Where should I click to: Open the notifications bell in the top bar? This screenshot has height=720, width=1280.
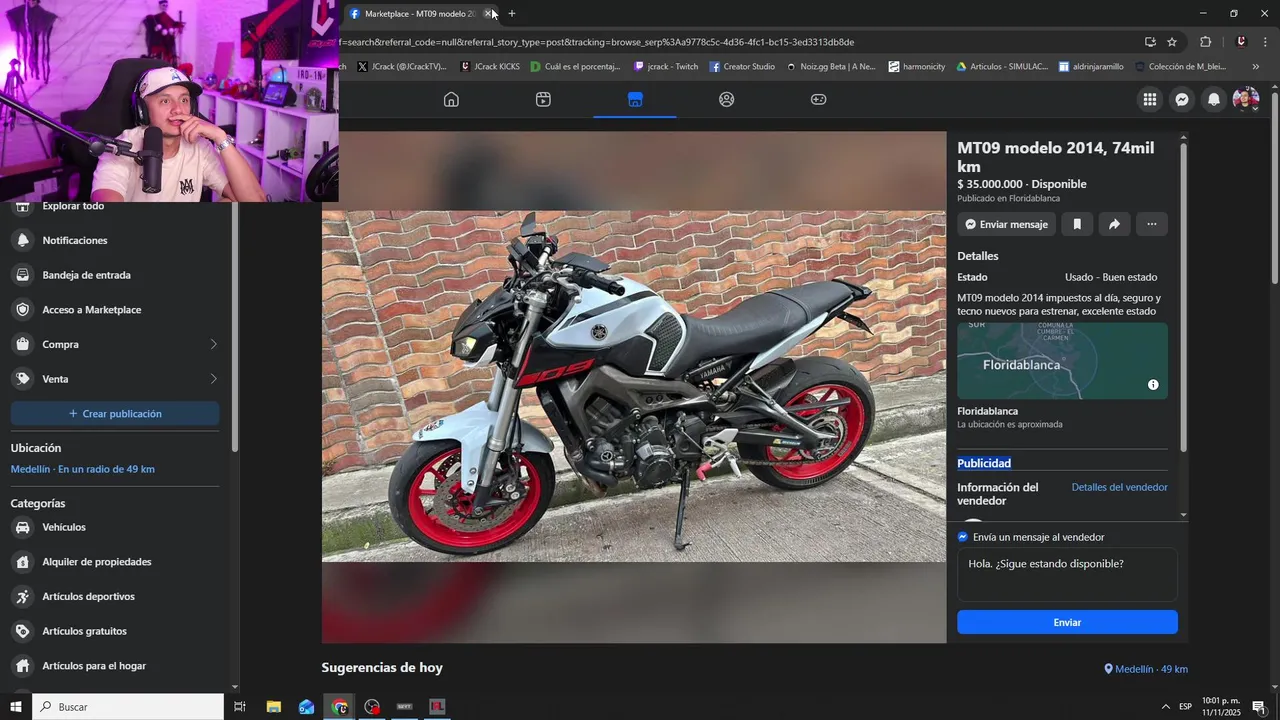[1214, 99]
